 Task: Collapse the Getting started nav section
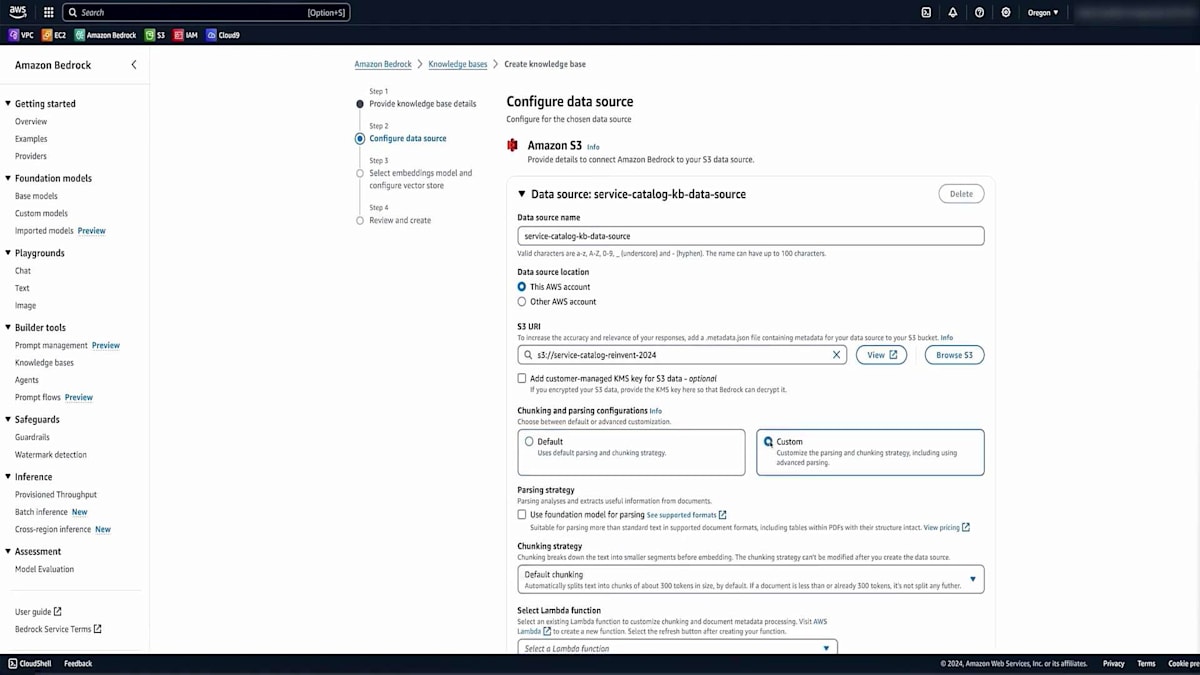(x=8, y=104)
